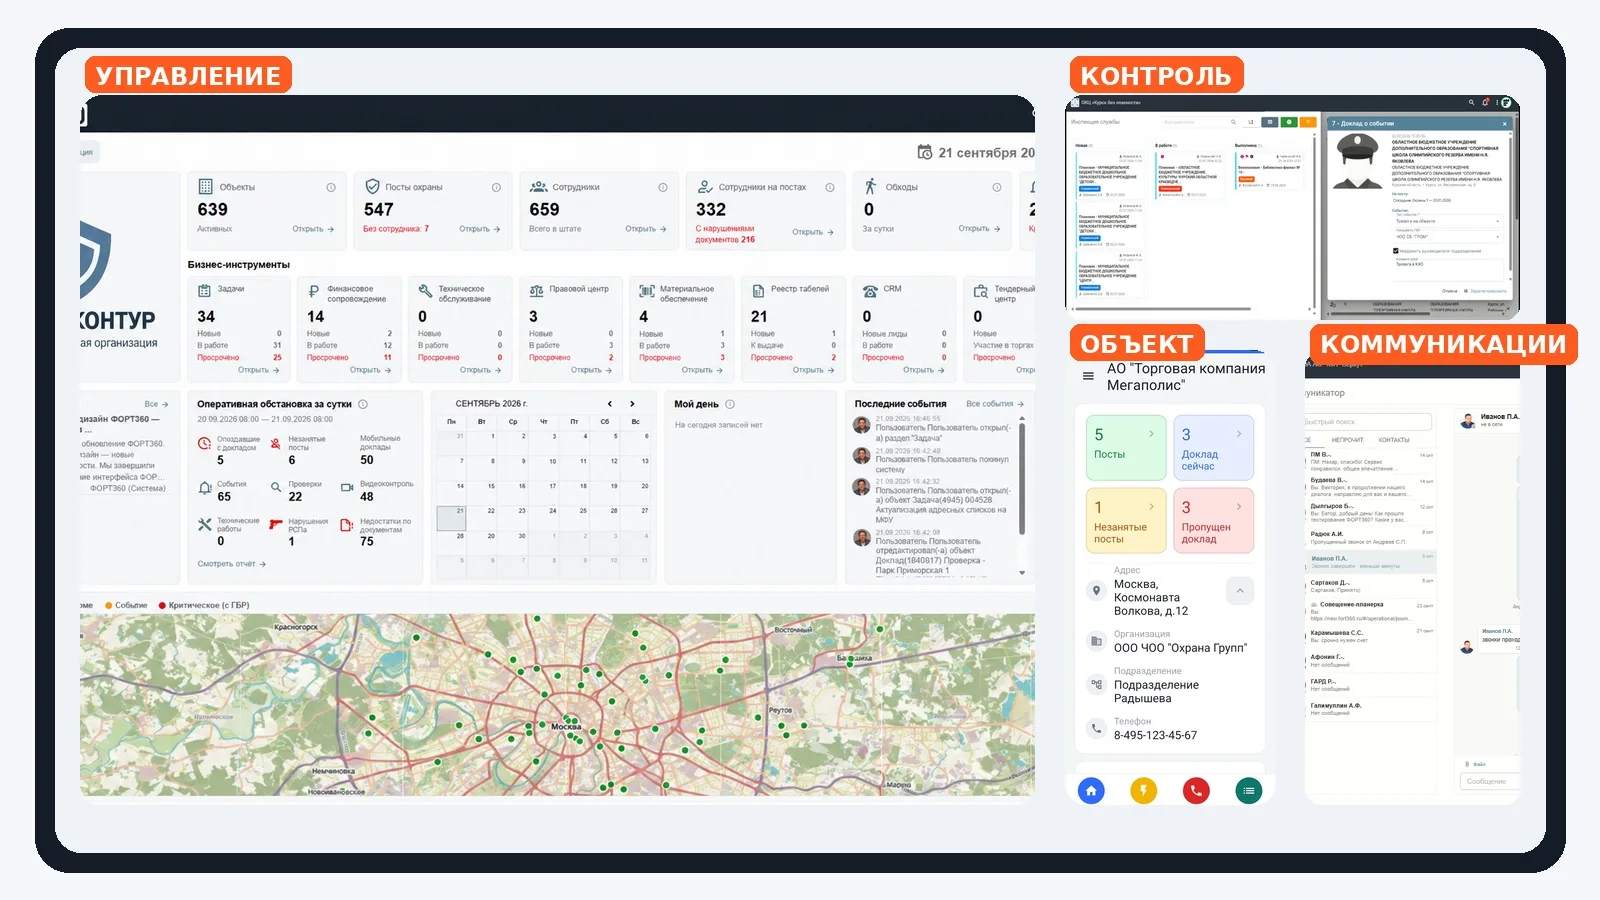Close the 'Доклад о событии' dialog
This screenshot has height=900, width=1600.
point(1505,124)
